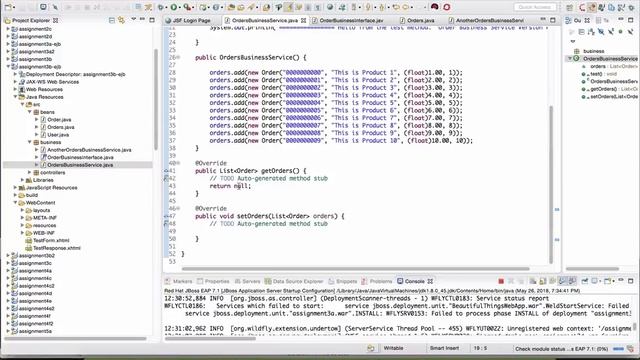This screenshot has width=640, height=360.
Task: Toggle Hide Non-Public Members in Outline
Action: pyautogui.click(x=620, y=31)
